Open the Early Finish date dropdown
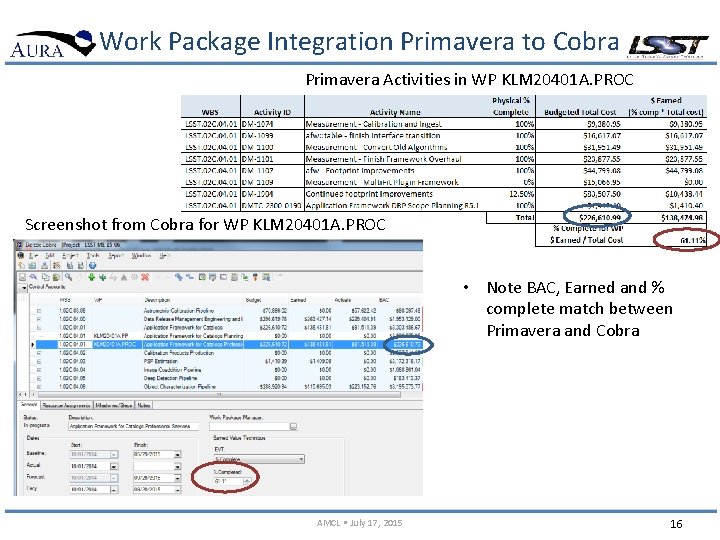720x540 pixels. 177,490
